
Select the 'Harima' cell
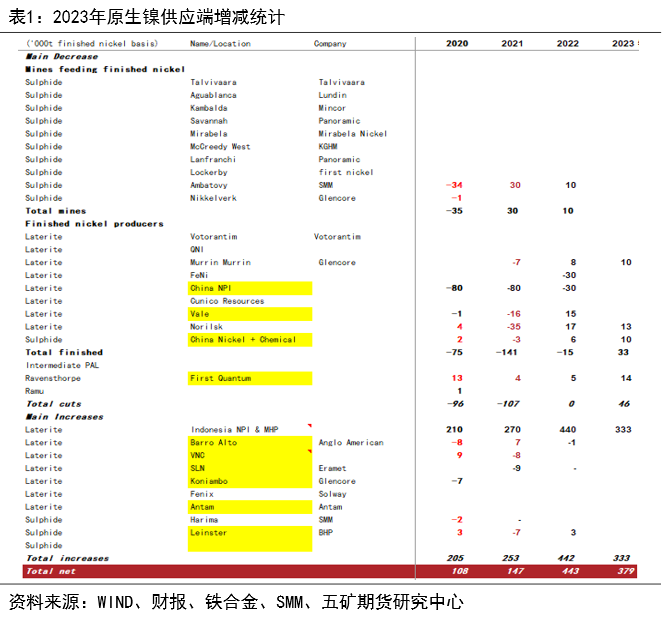click(204, 520)
